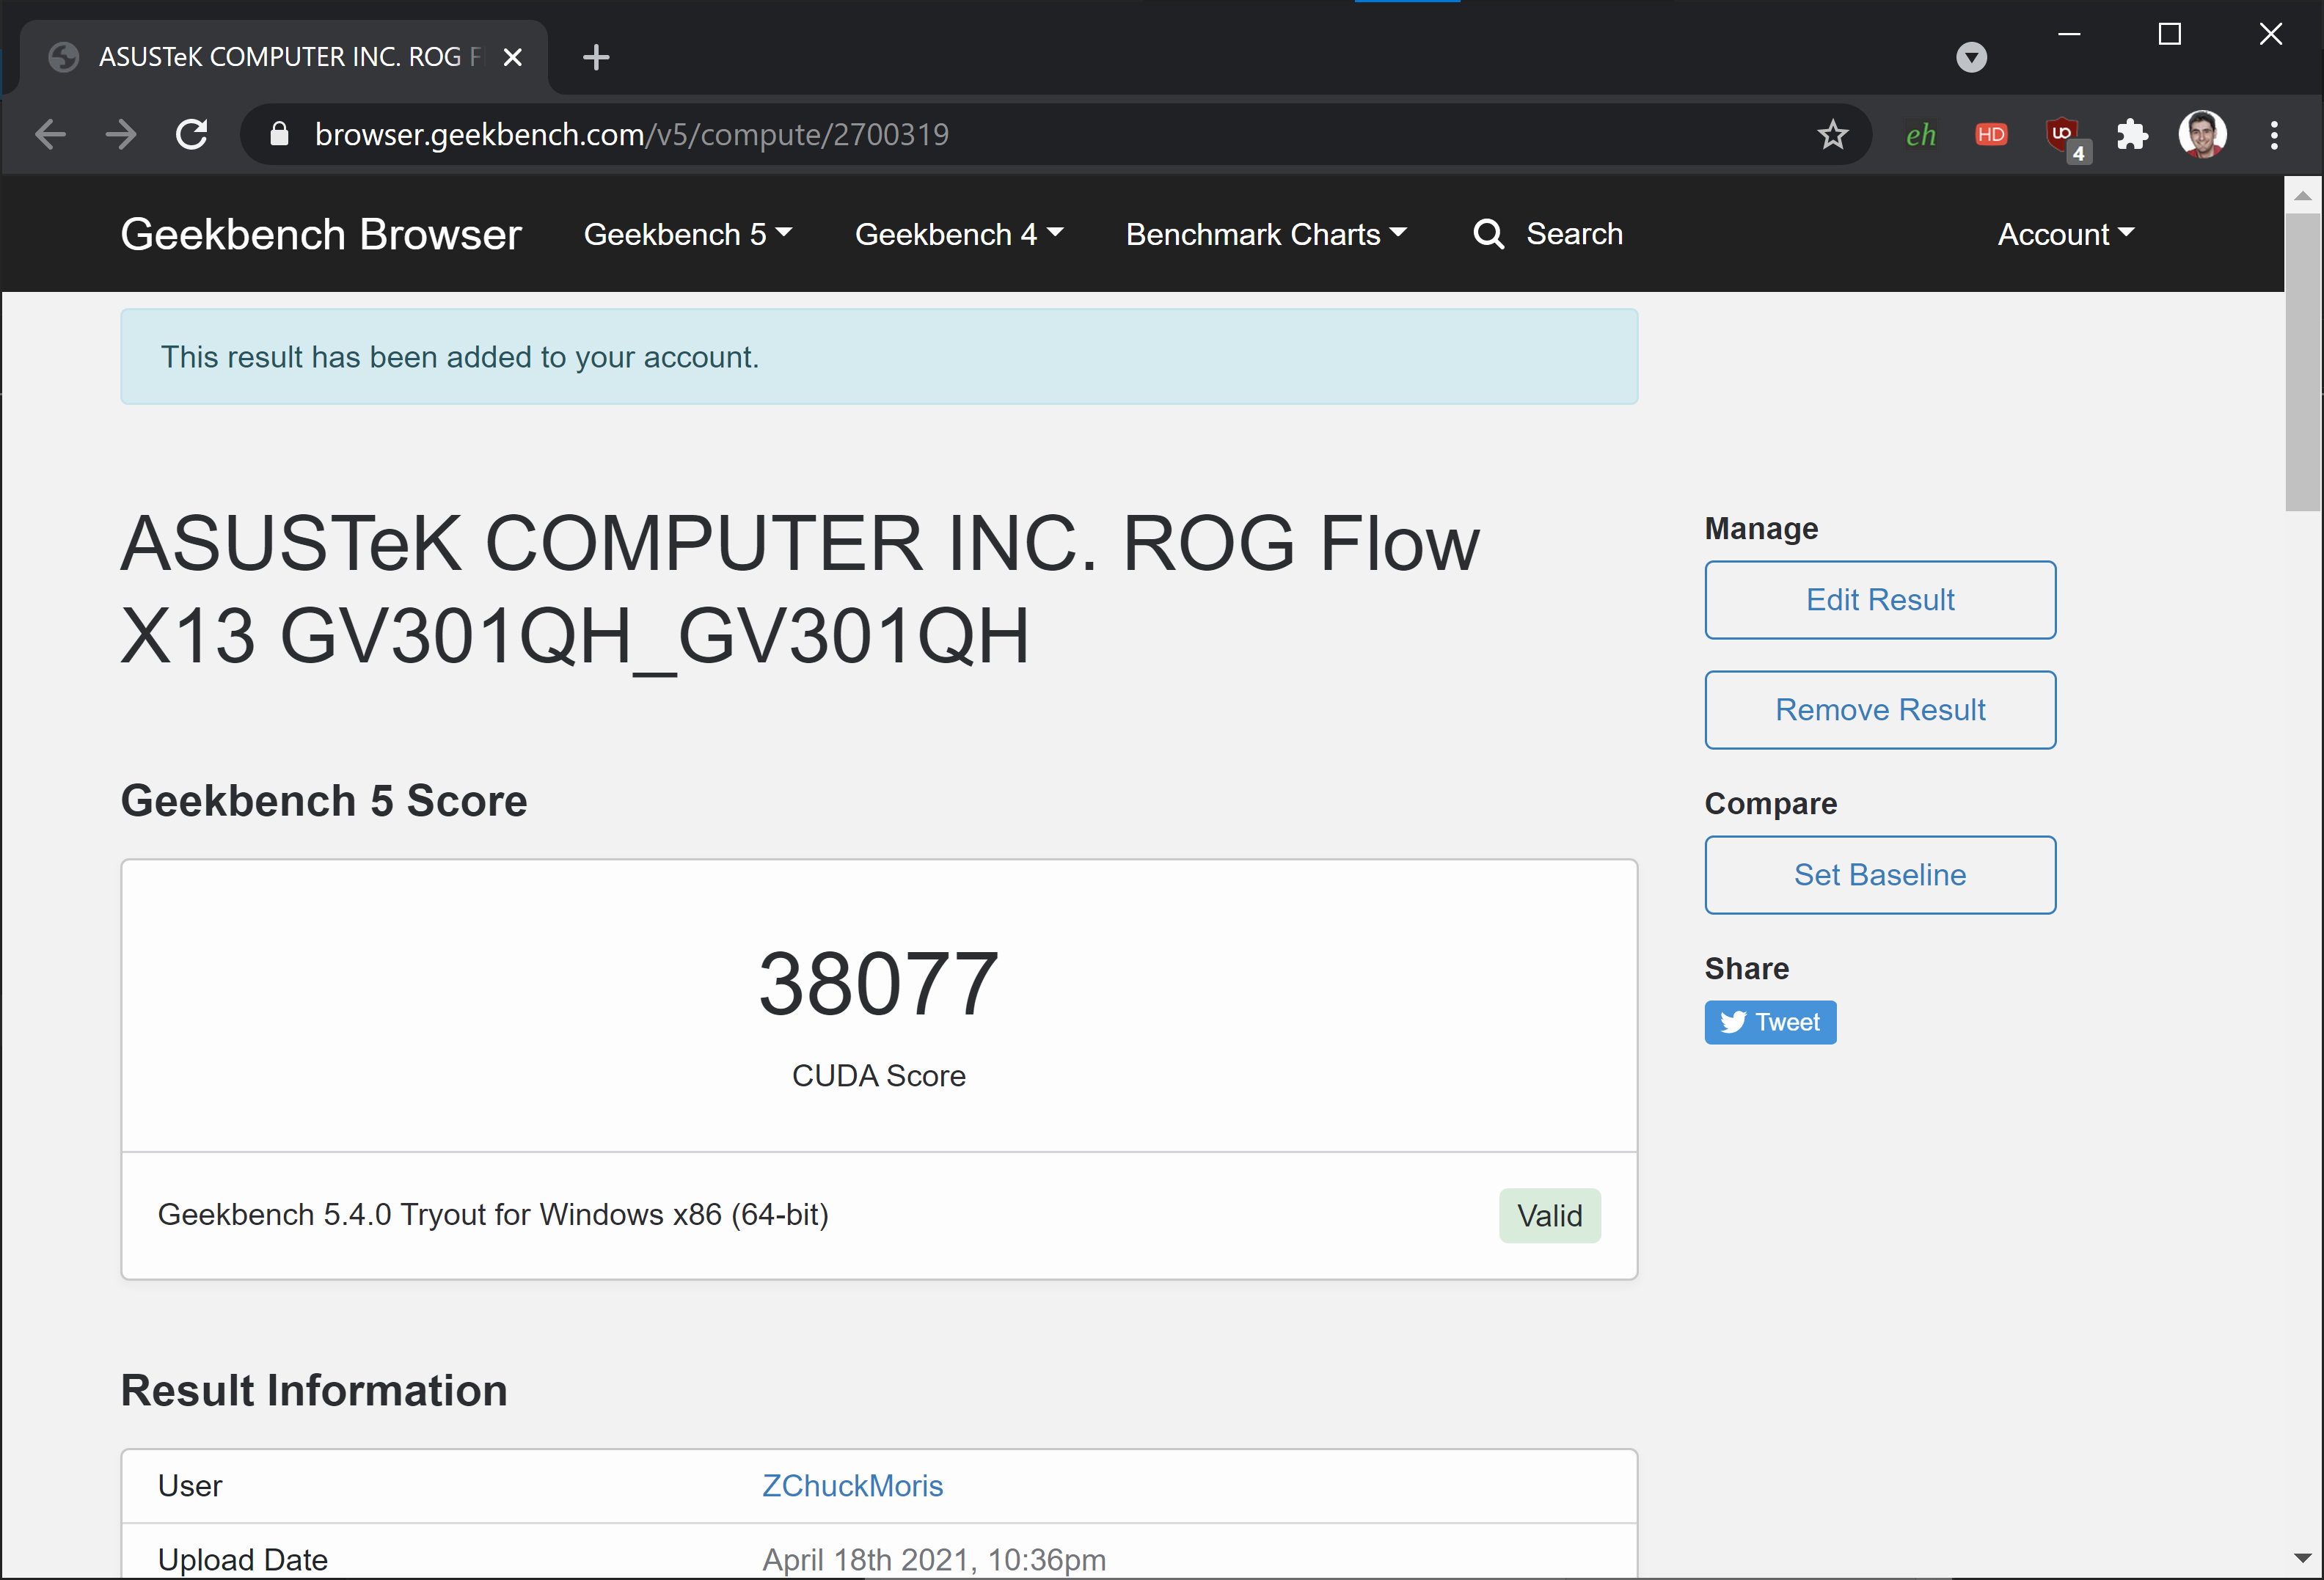Screen dimensions: 2324x1580
Task: Click the page scrollbar down arrow
Action: 2303,1557
